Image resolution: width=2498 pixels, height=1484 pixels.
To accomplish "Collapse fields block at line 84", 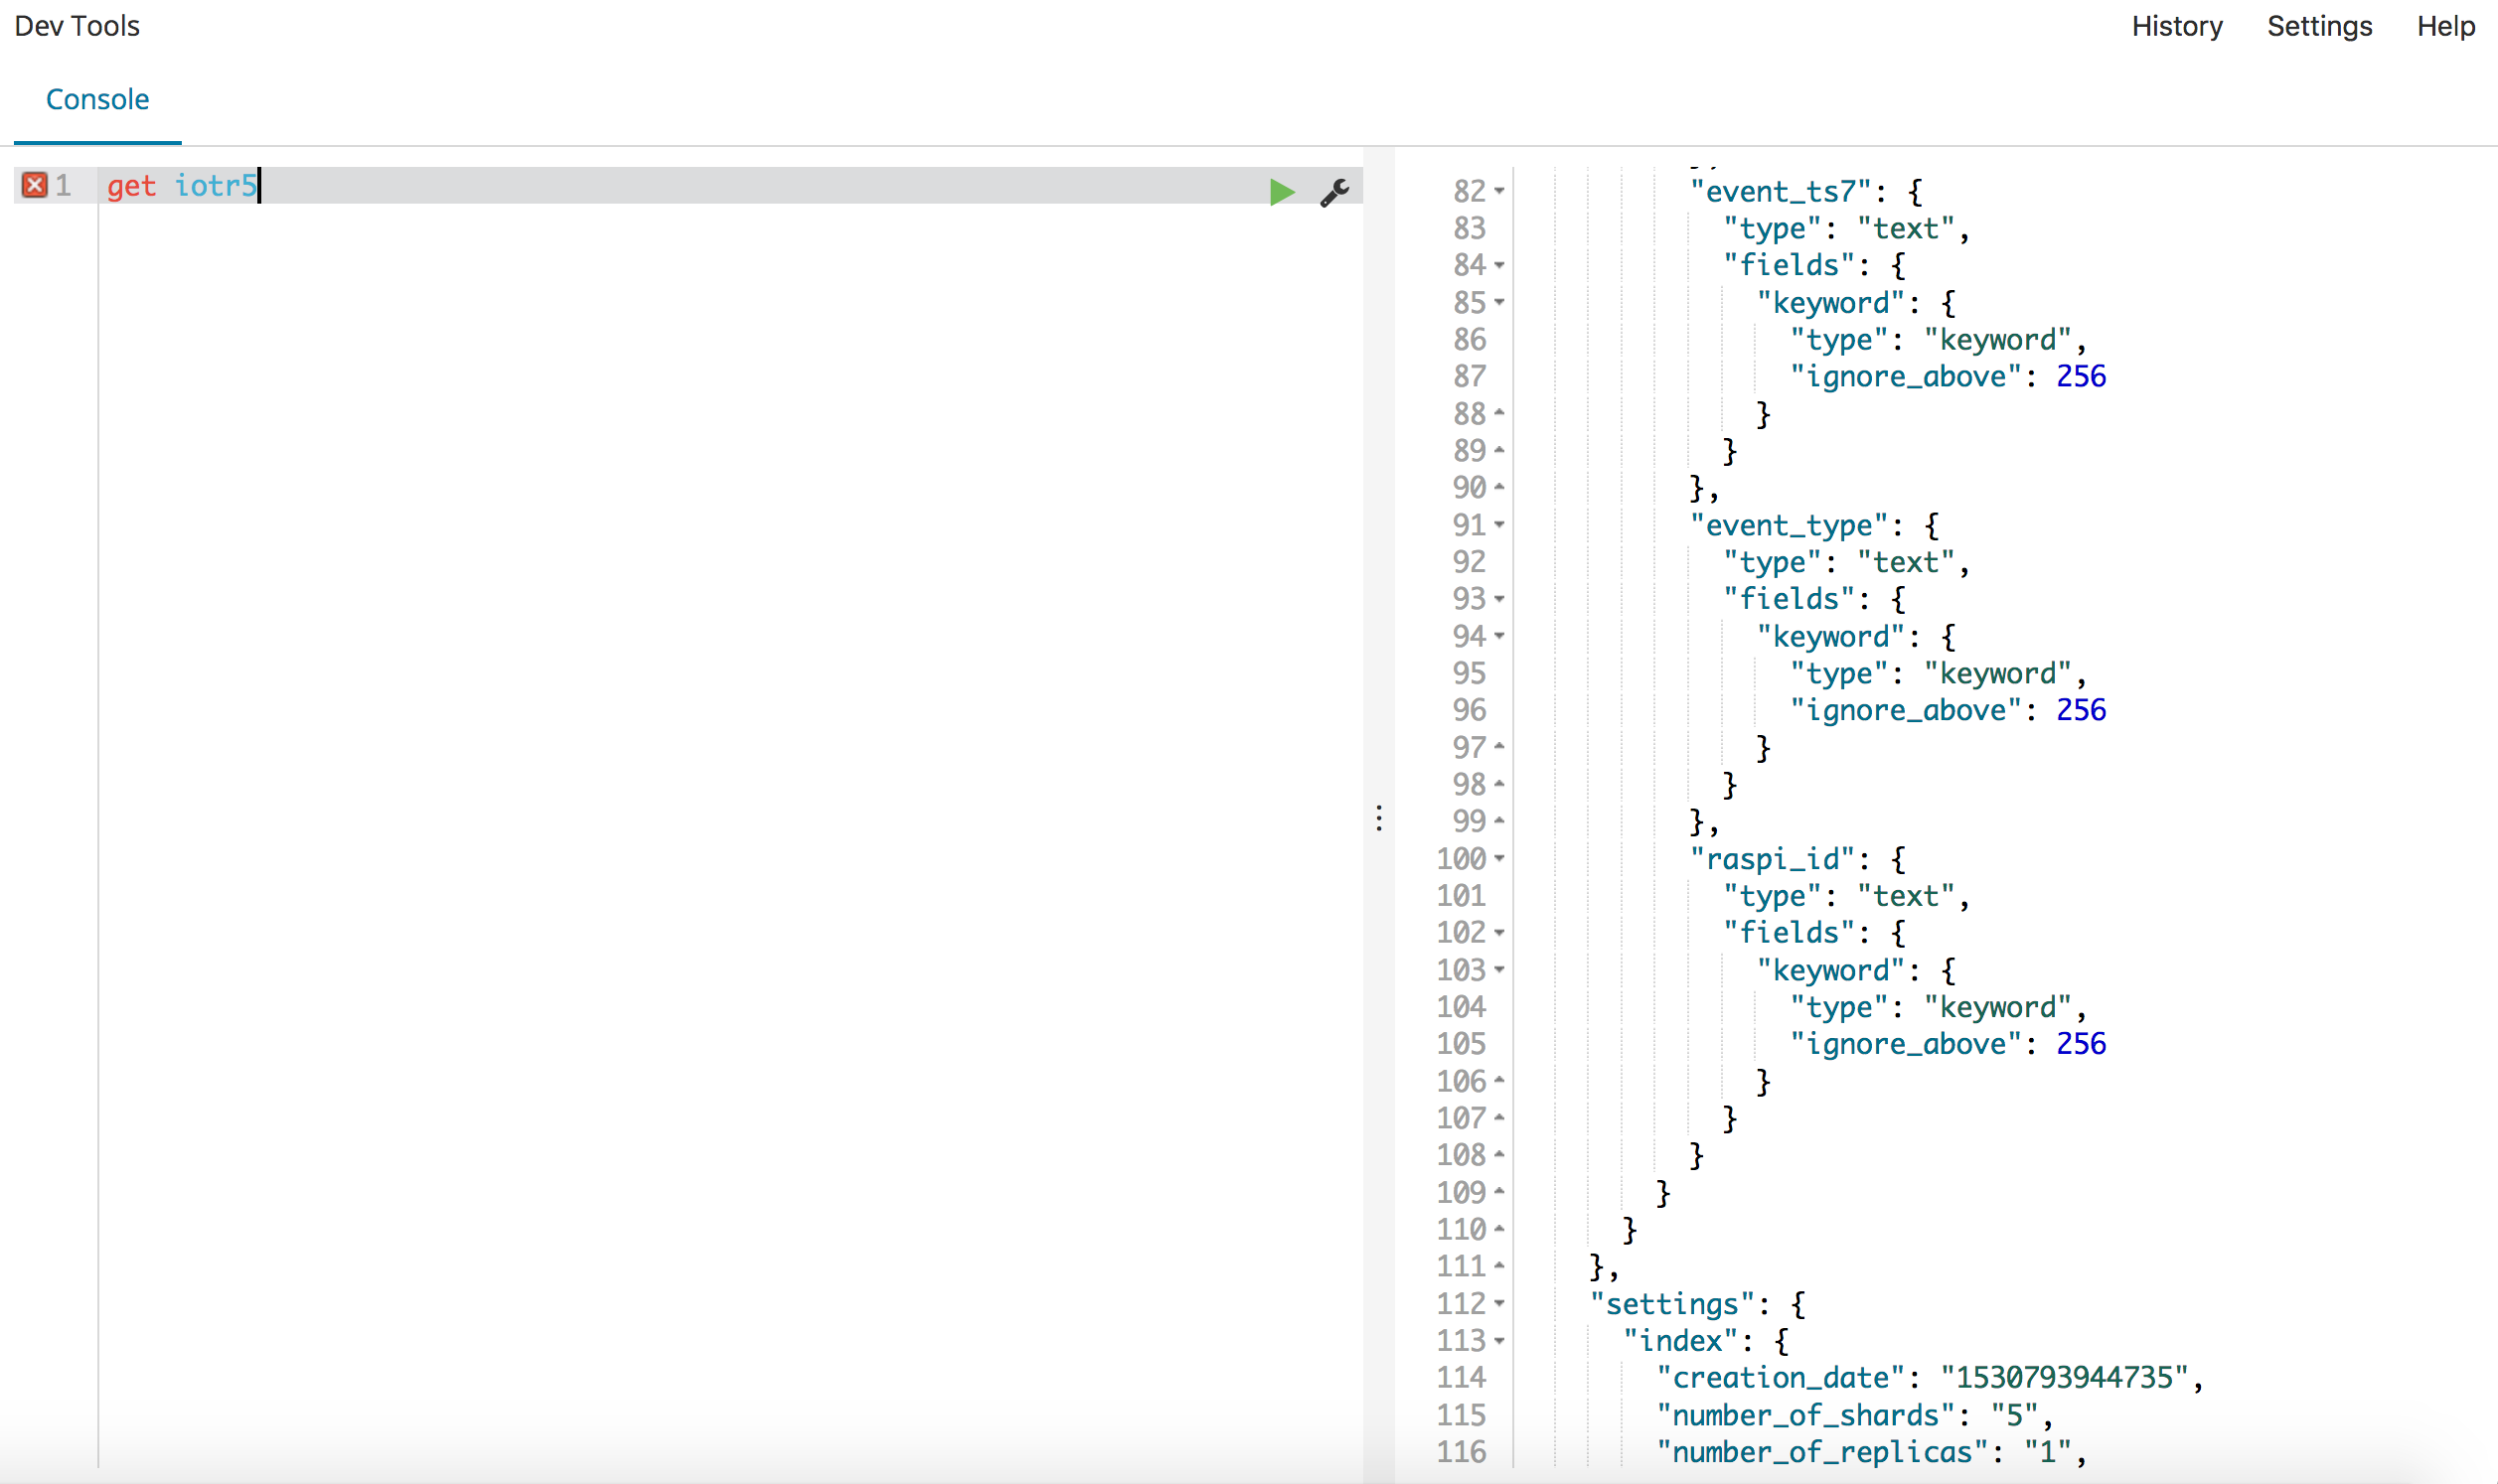I will (x=1499, y=265).
